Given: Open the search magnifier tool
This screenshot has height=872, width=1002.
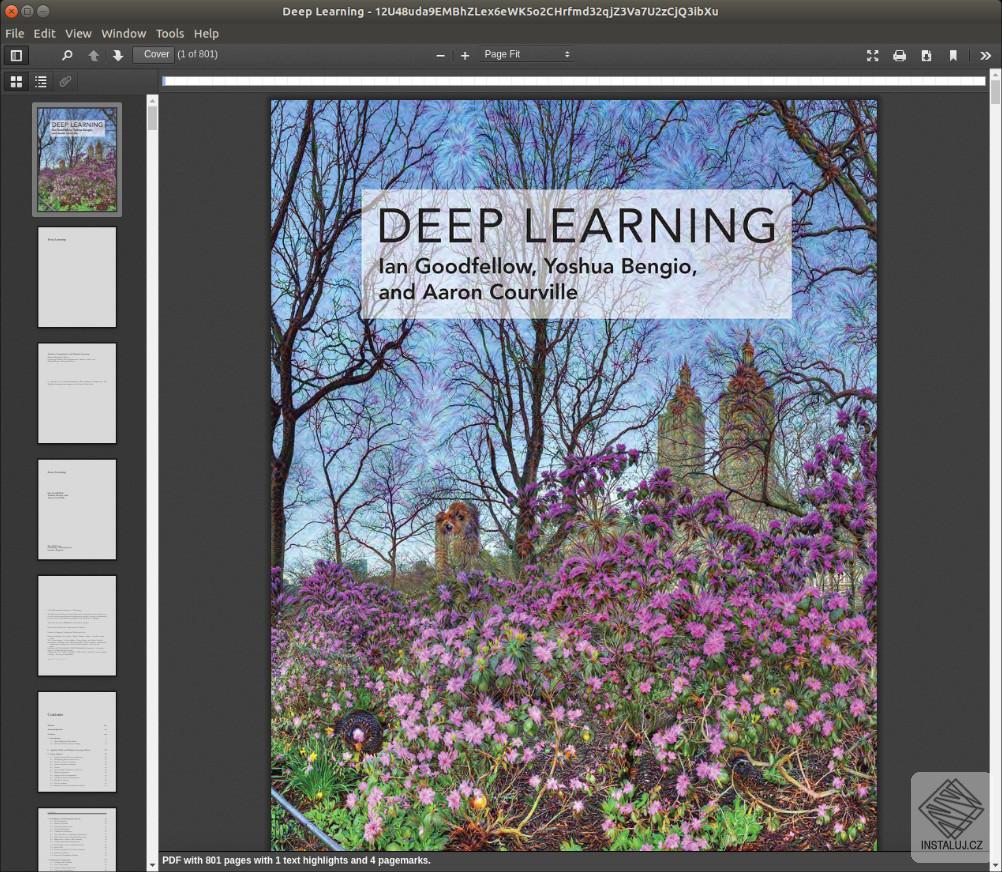Looking at the screenshot, I should click(x=67, y=55).
